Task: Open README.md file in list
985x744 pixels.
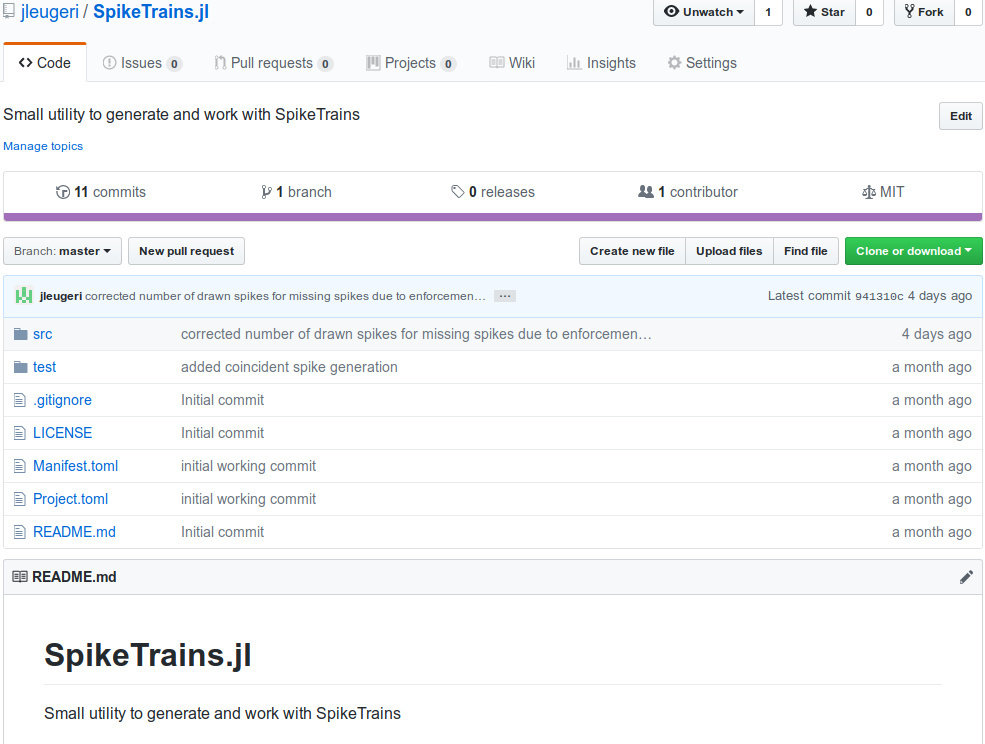Action: coord(74,532)
